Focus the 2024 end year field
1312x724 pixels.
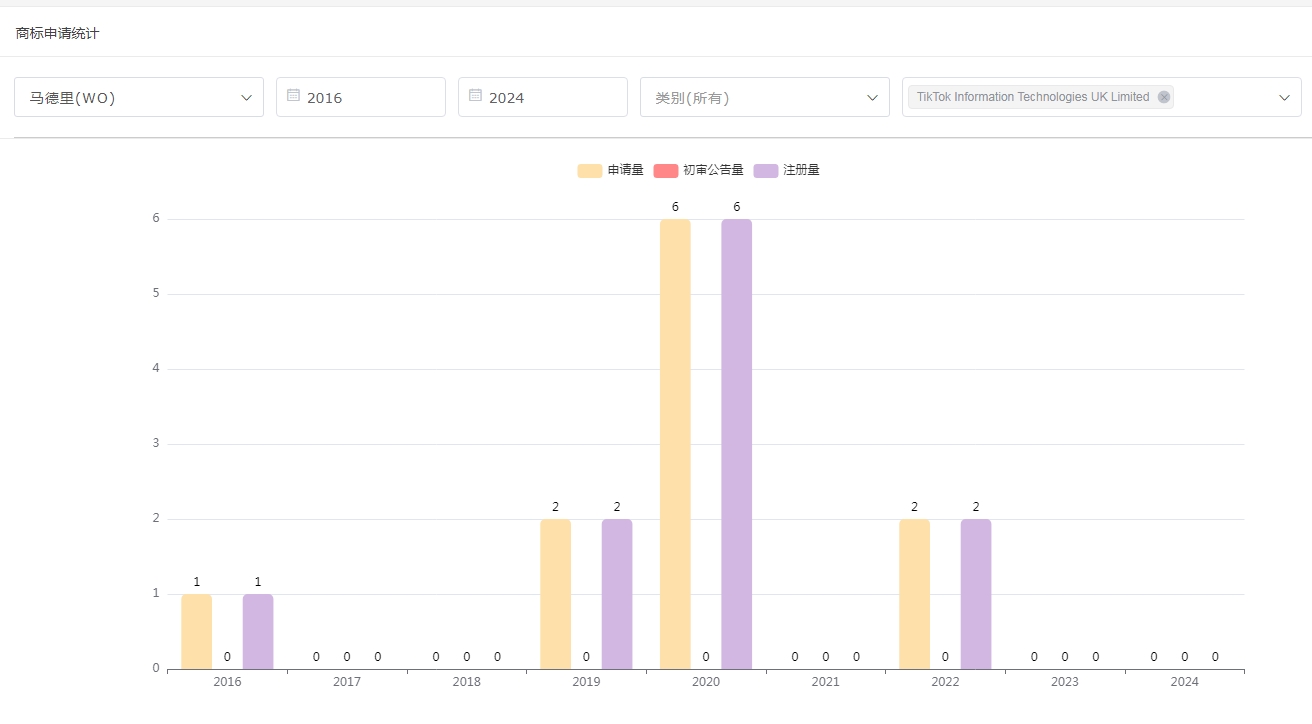[552, 98]
